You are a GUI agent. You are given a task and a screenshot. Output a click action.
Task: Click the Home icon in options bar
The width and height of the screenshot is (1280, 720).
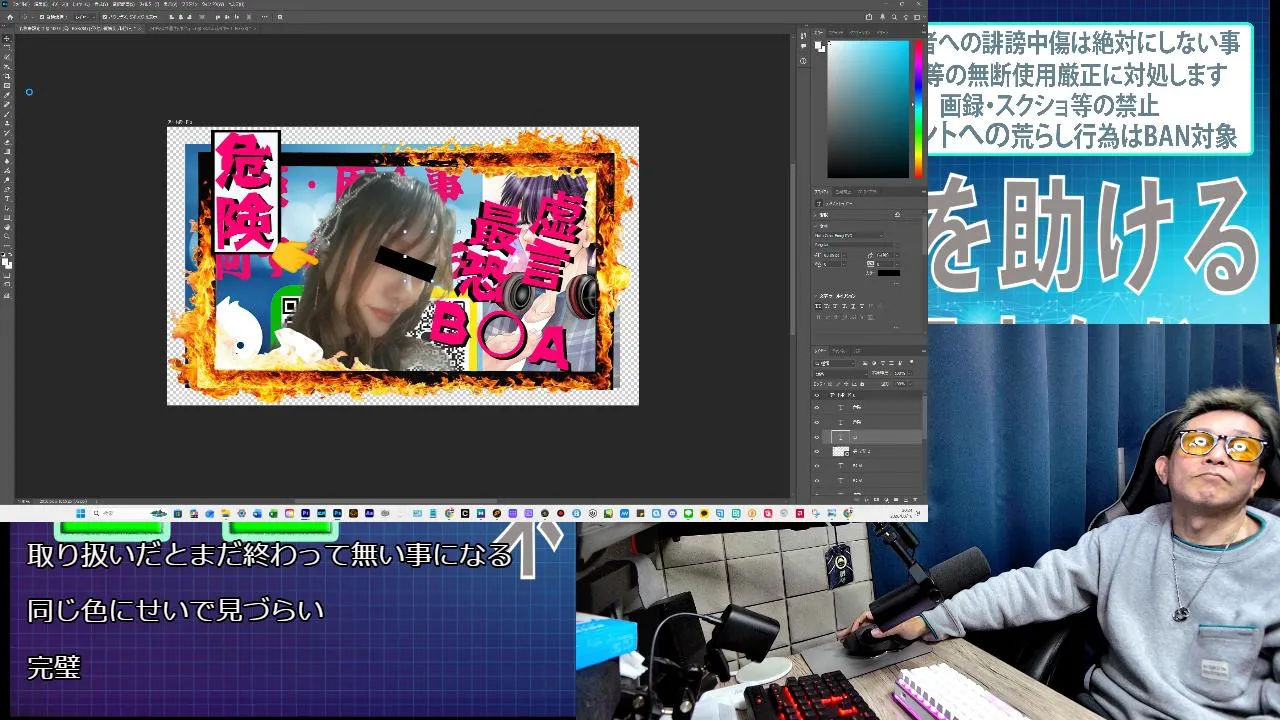[10, 17]
